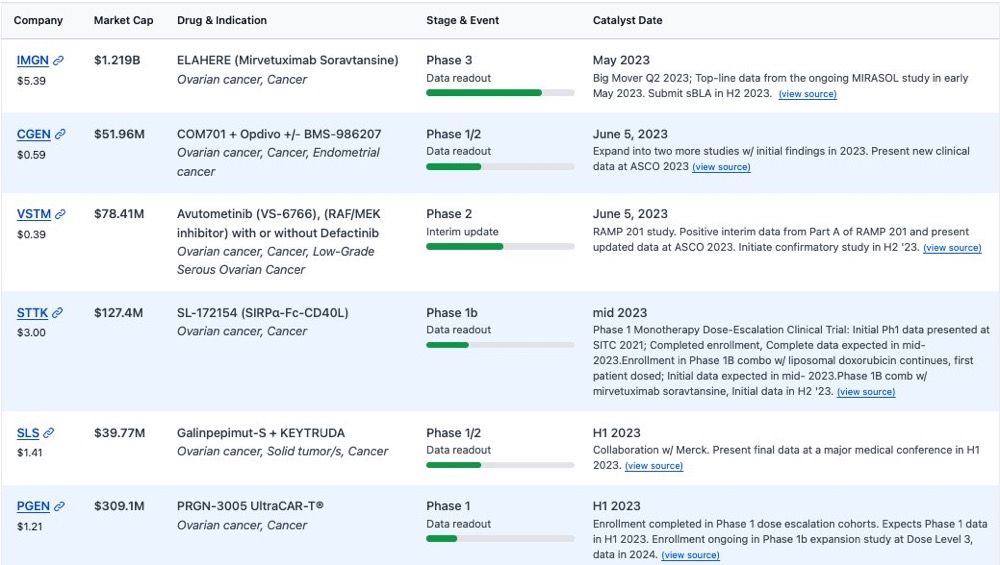
Task: Click the Interim update event label
Action: (462, 232)
